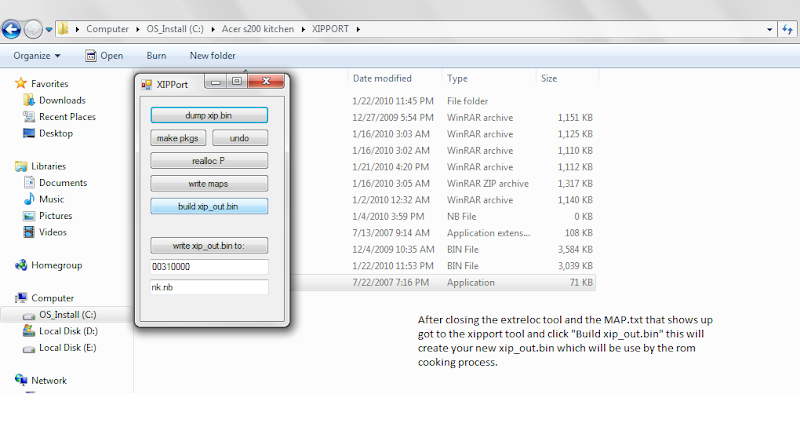Select Acer s200 kitchen breadcrumb

[258, 29]
